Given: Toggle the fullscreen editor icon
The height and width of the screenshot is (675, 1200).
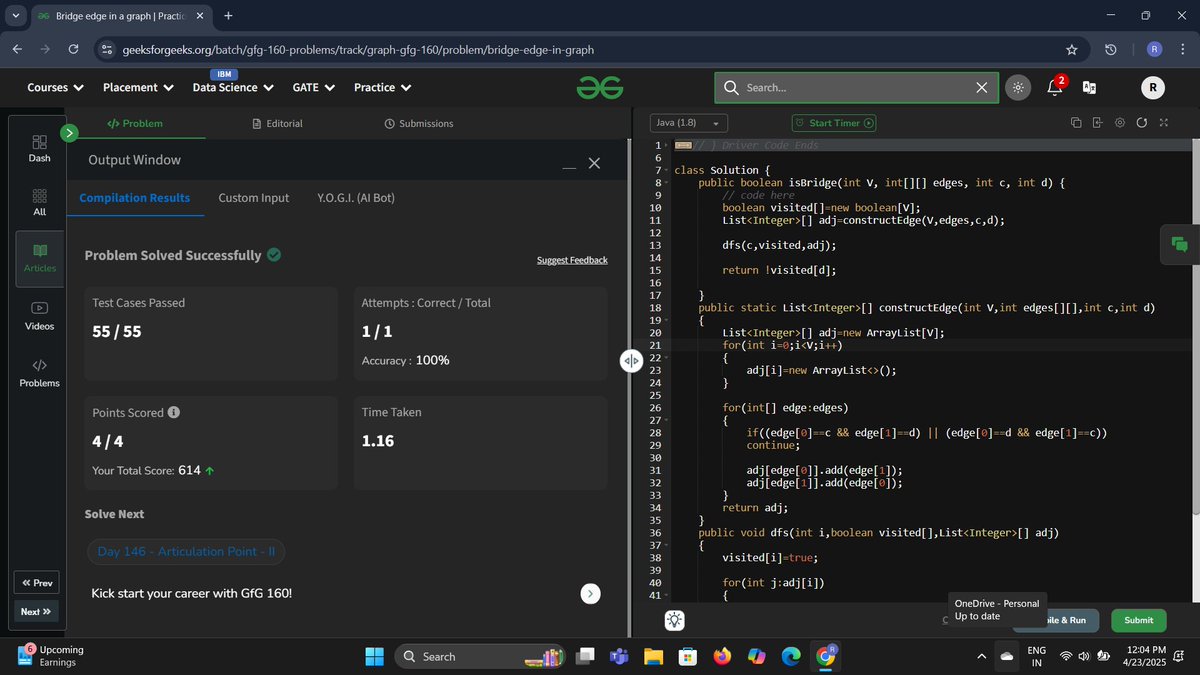Looking at the screenshot, I should [x=1163, y=123].
